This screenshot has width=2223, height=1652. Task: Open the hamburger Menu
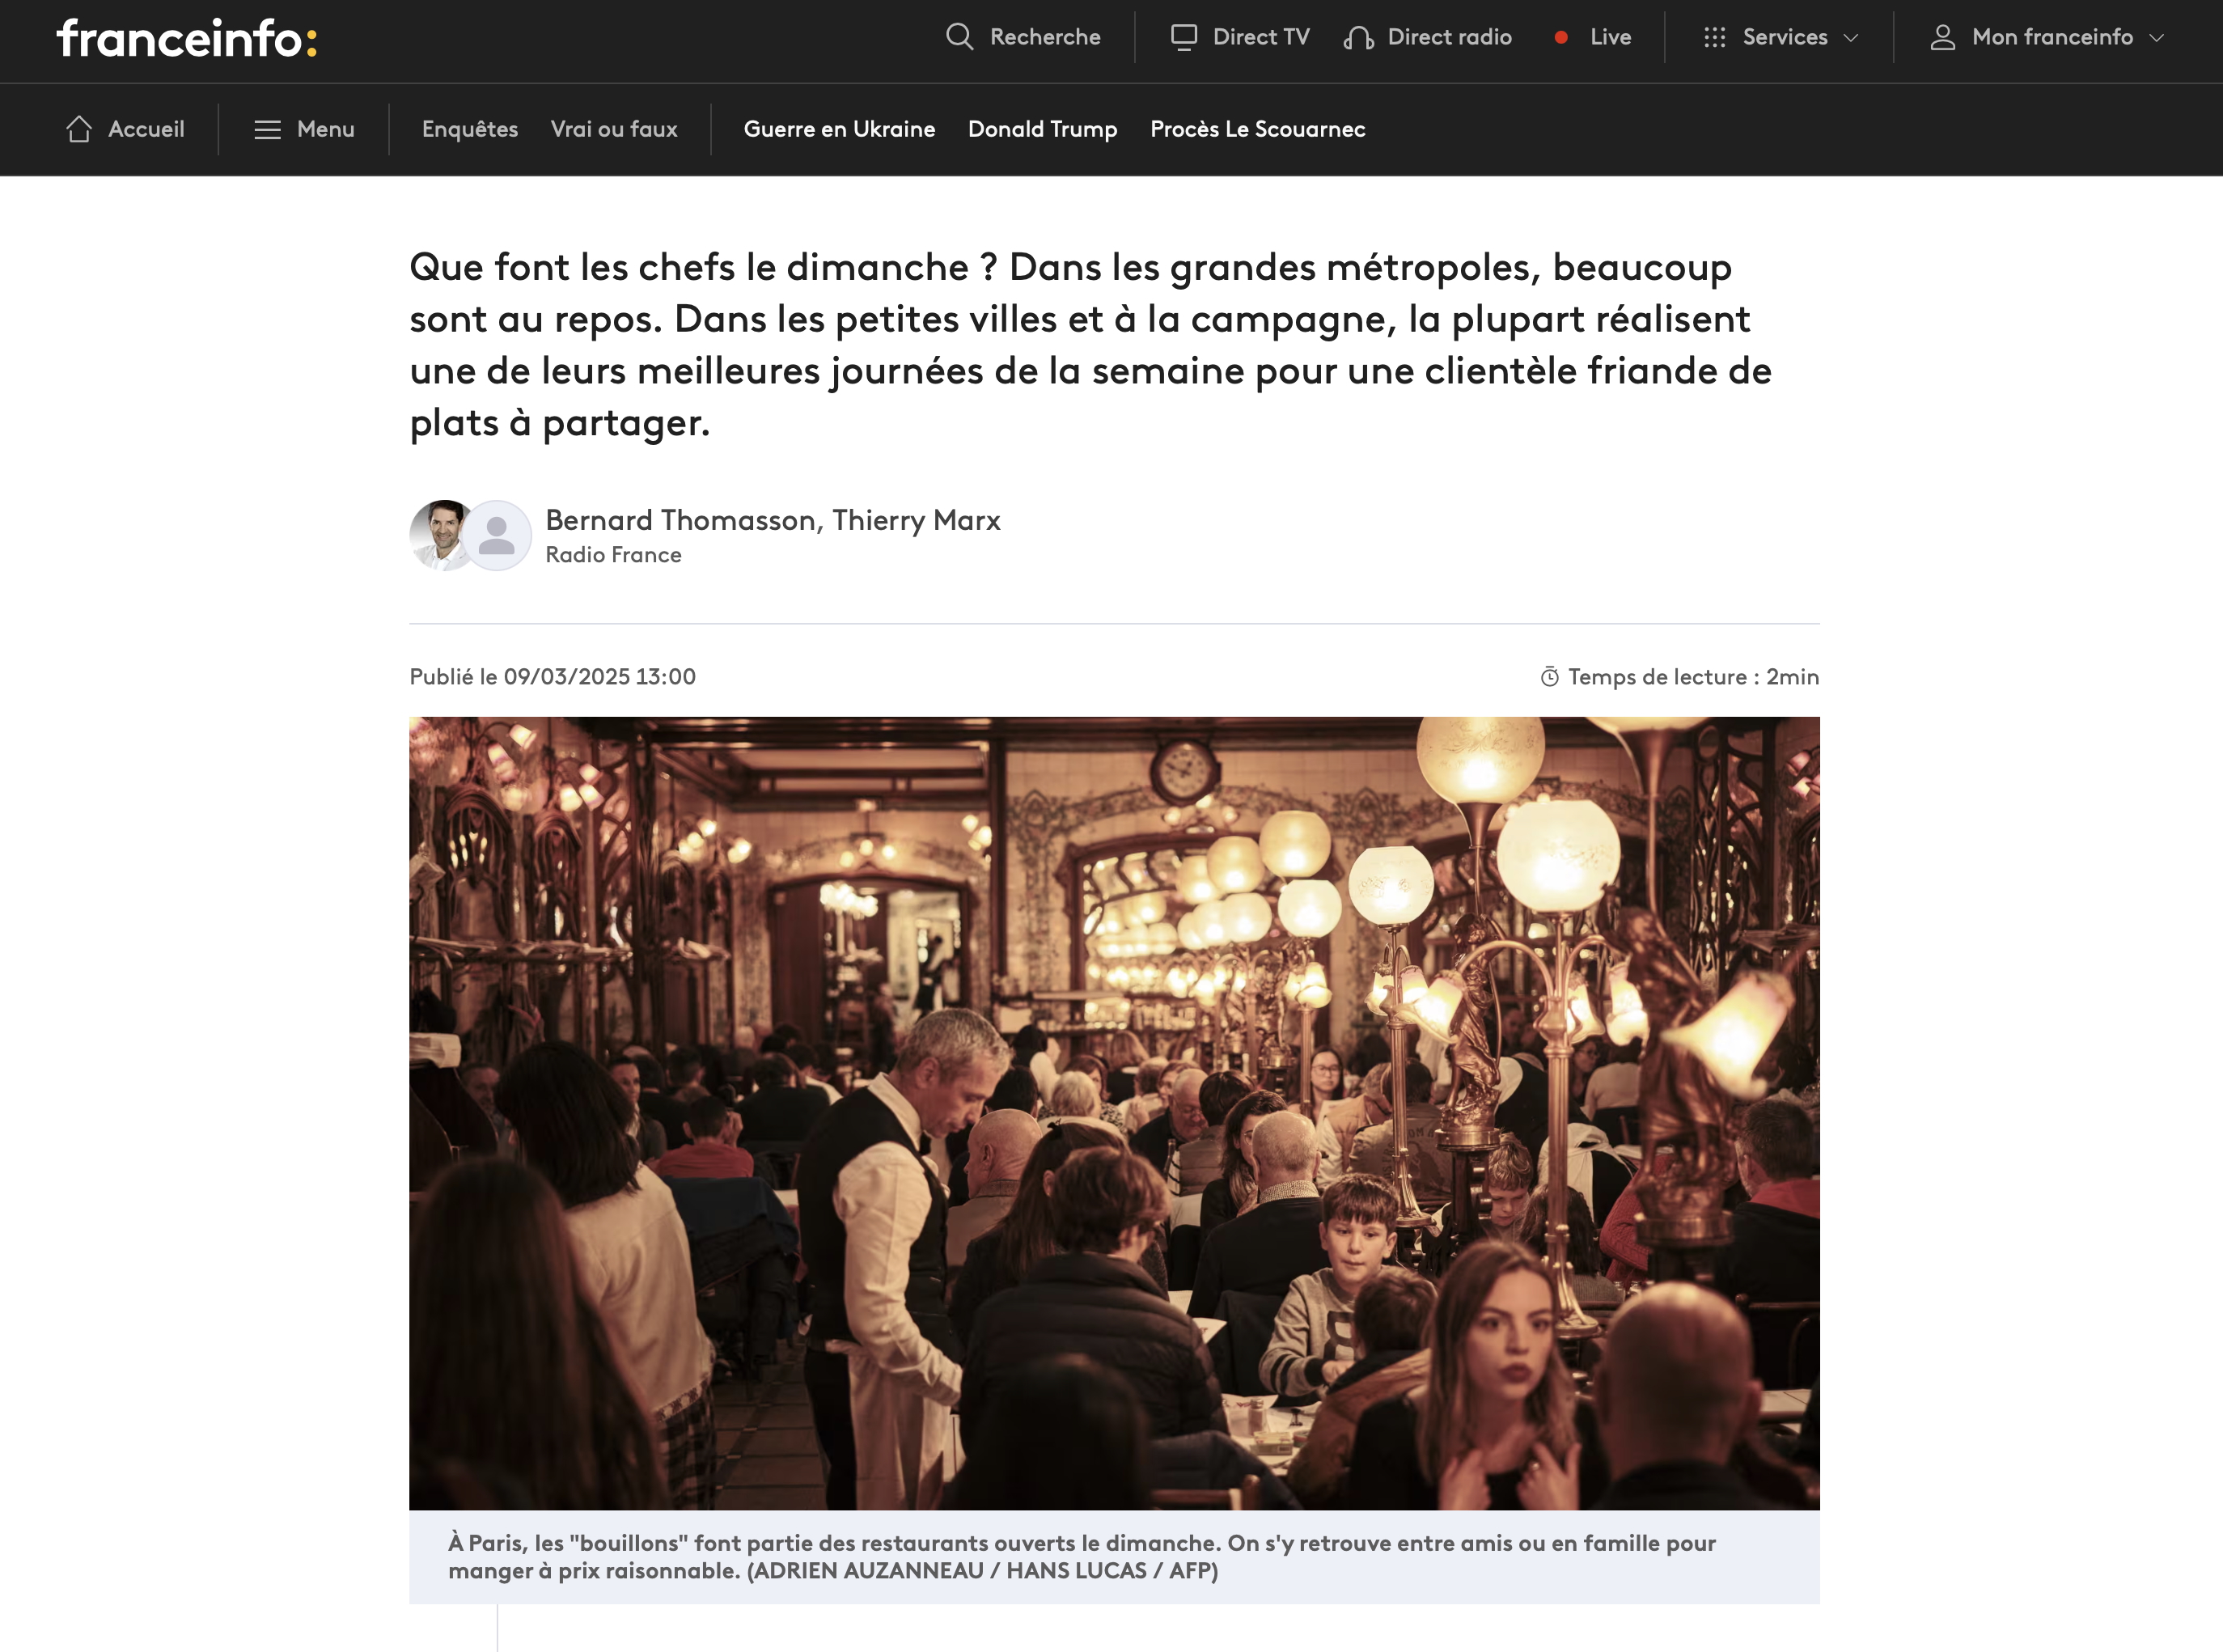tap(304, 129)
